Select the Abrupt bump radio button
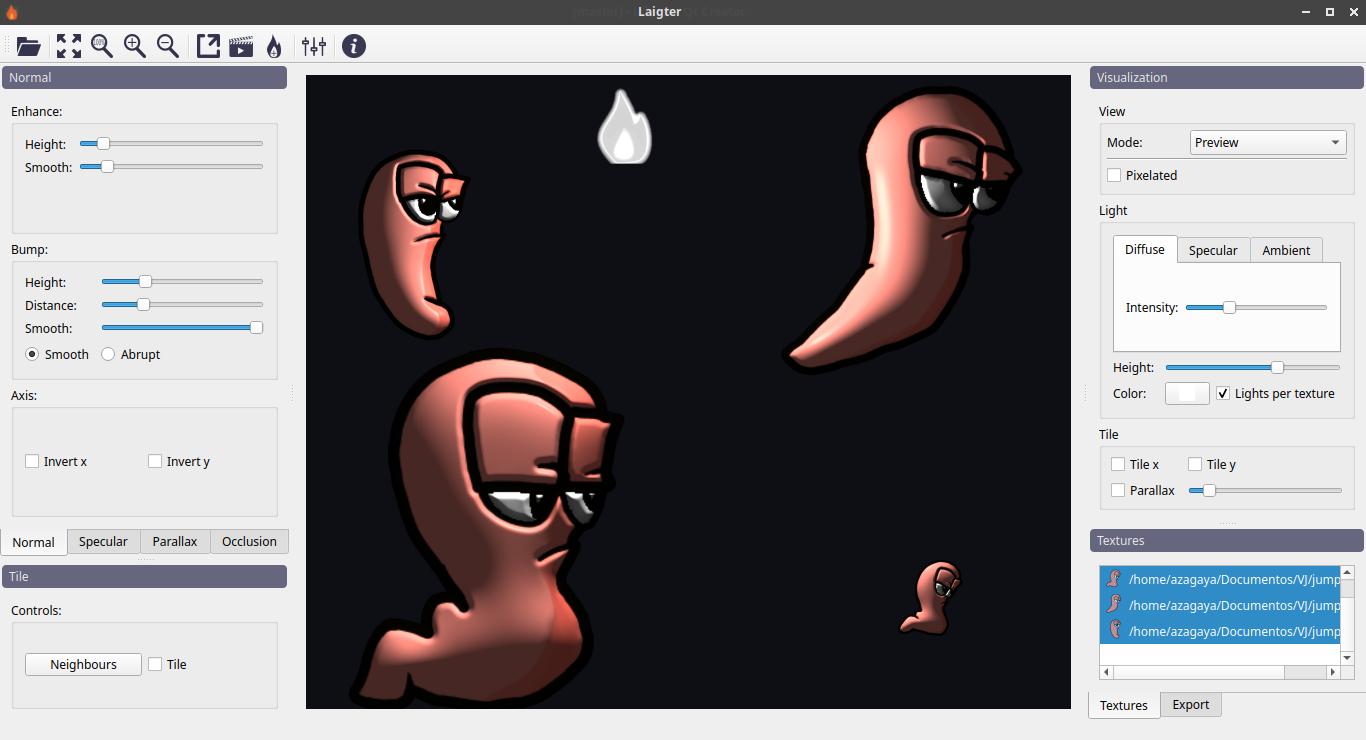Viewport: 1366px width, 740px height. point(108,354)
